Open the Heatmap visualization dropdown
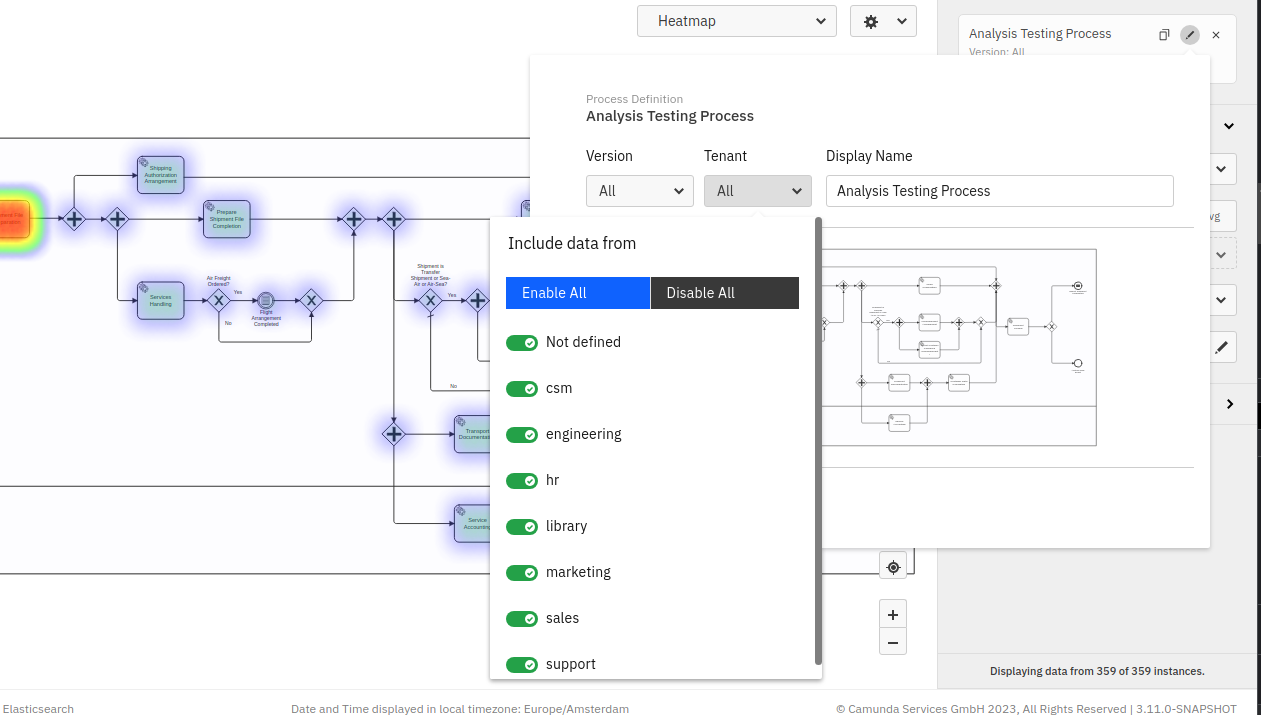 [x=737, y=21]
